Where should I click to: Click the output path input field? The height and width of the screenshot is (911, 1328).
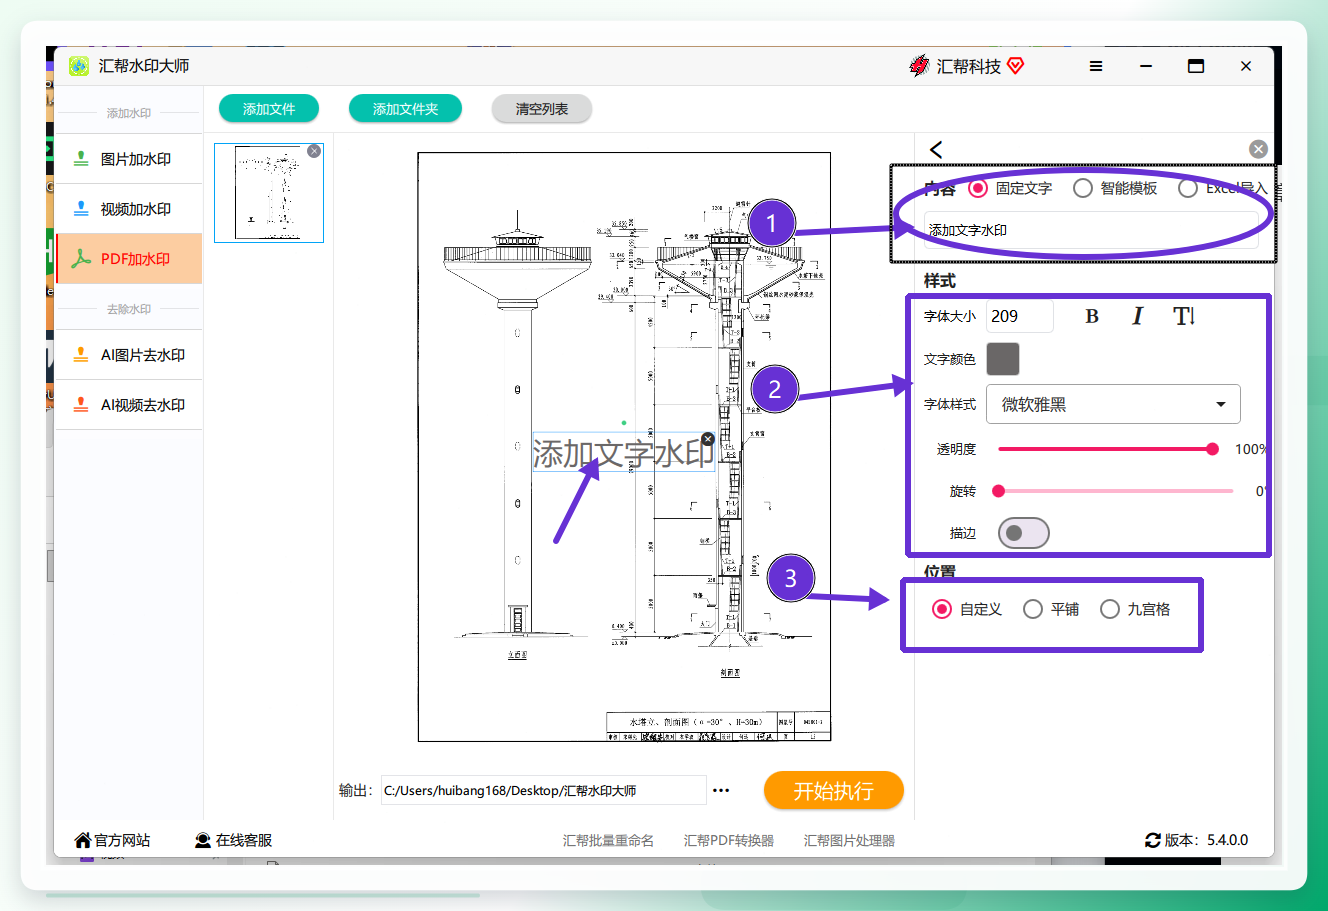click(544, 790)
